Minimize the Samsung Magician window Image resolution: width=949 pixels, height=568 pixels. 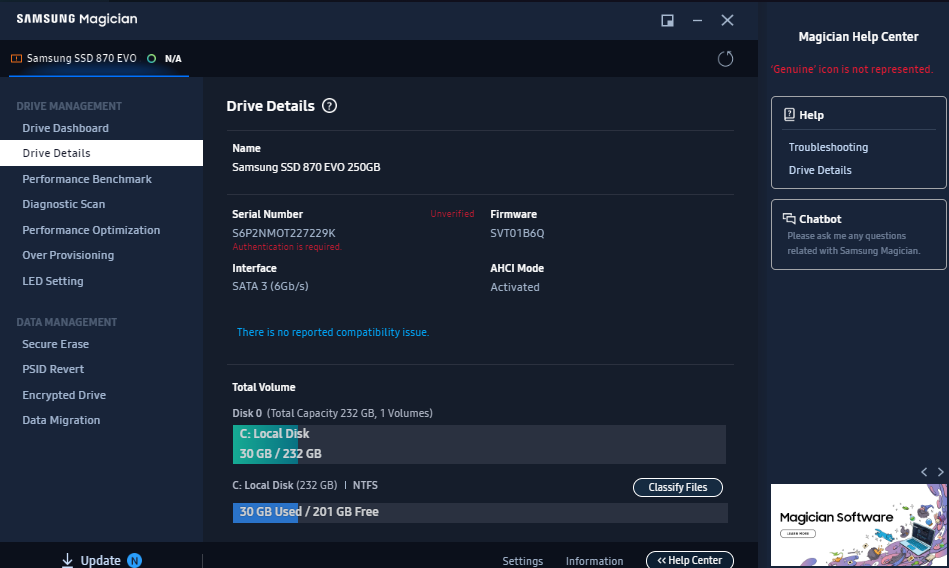(697, 21)
